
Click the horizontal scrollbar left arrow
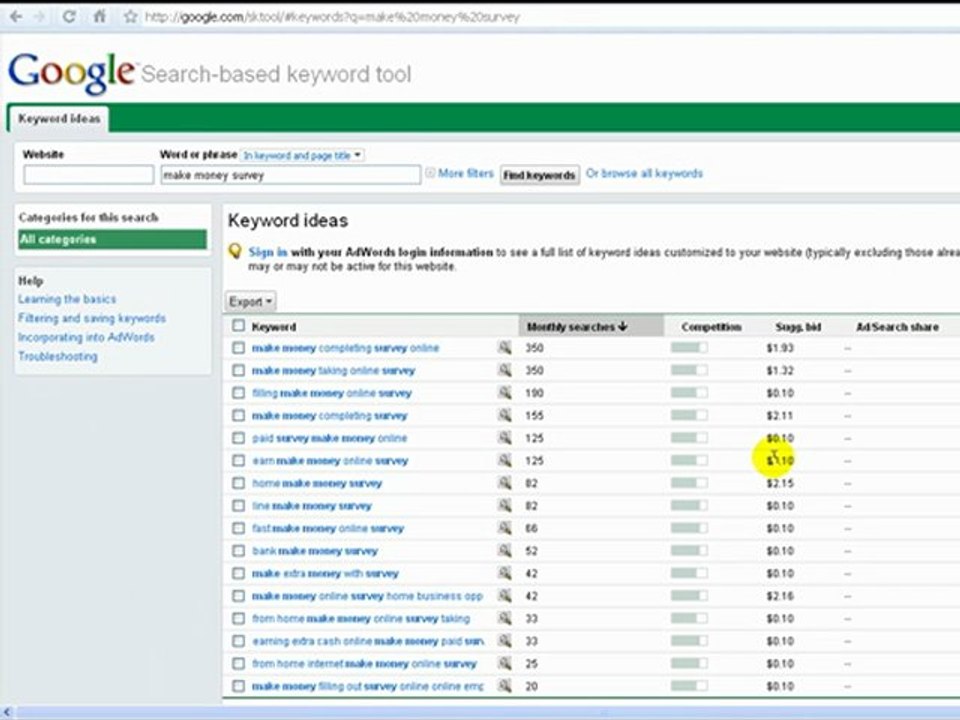pos(7,712)
